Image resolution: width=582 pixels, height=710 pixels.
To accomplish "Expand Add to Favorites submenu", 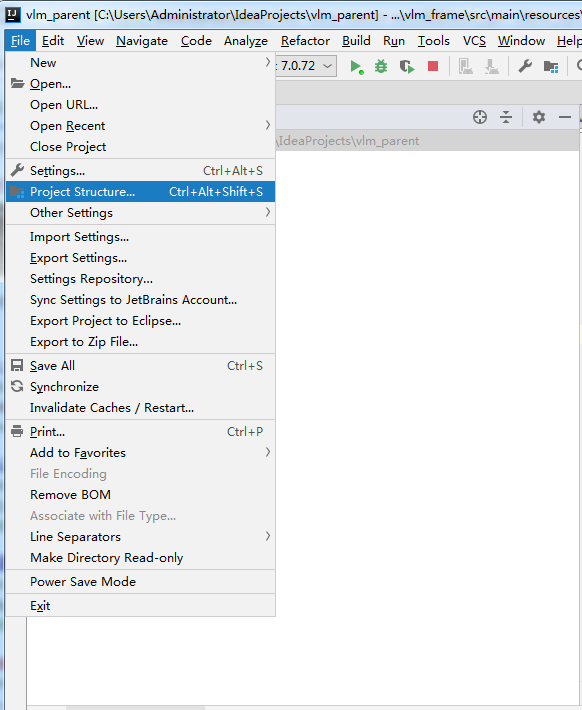I will (140, 453).
